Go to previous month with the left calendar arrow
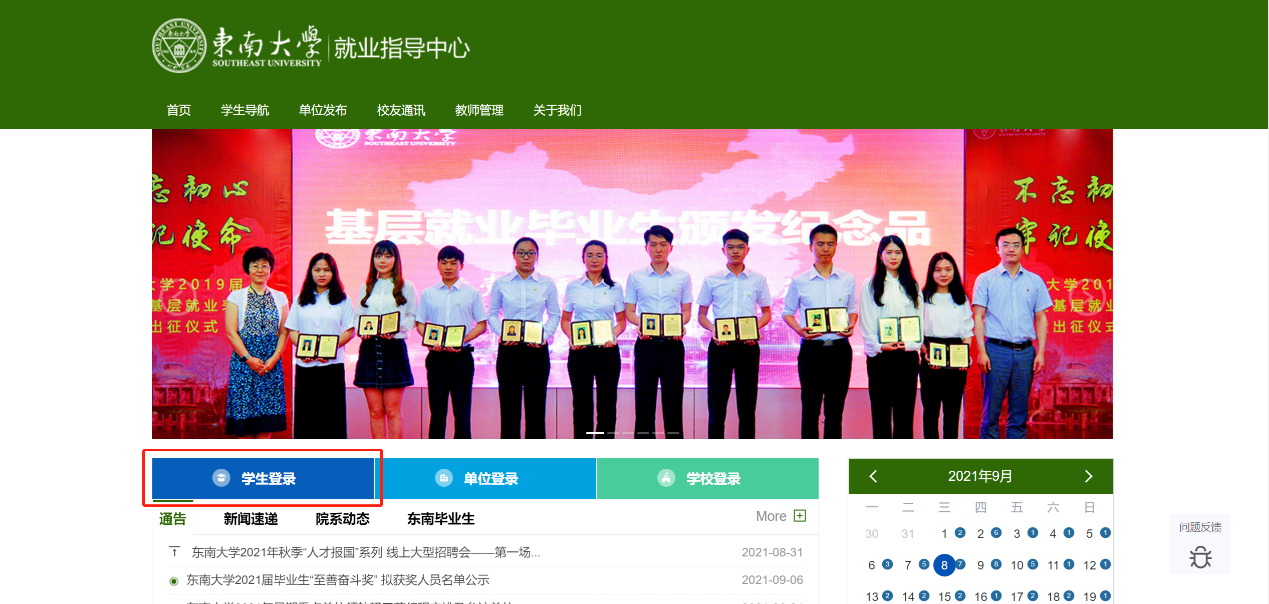Viewport: 1269px width, 604px height. pyautogui.click(x=871, y=476)
